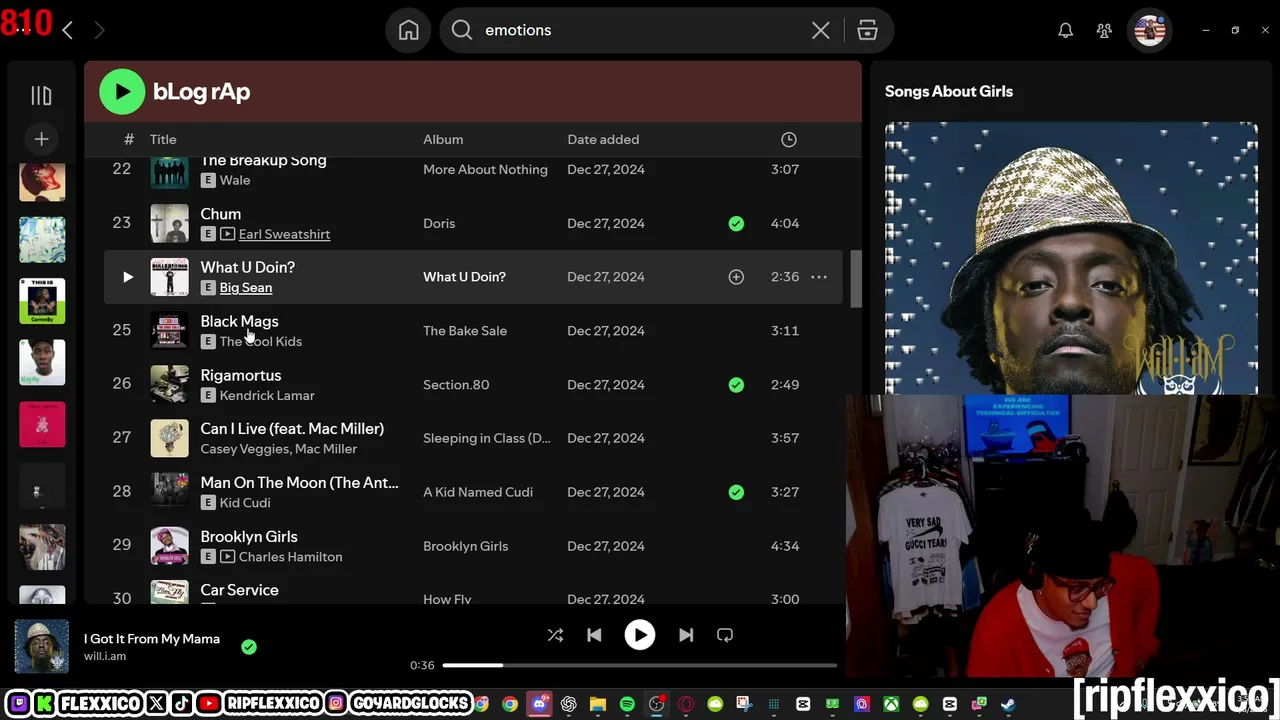Sort by the Date added column
This screenshot has width=1280, height=720.
coord(603,139)
